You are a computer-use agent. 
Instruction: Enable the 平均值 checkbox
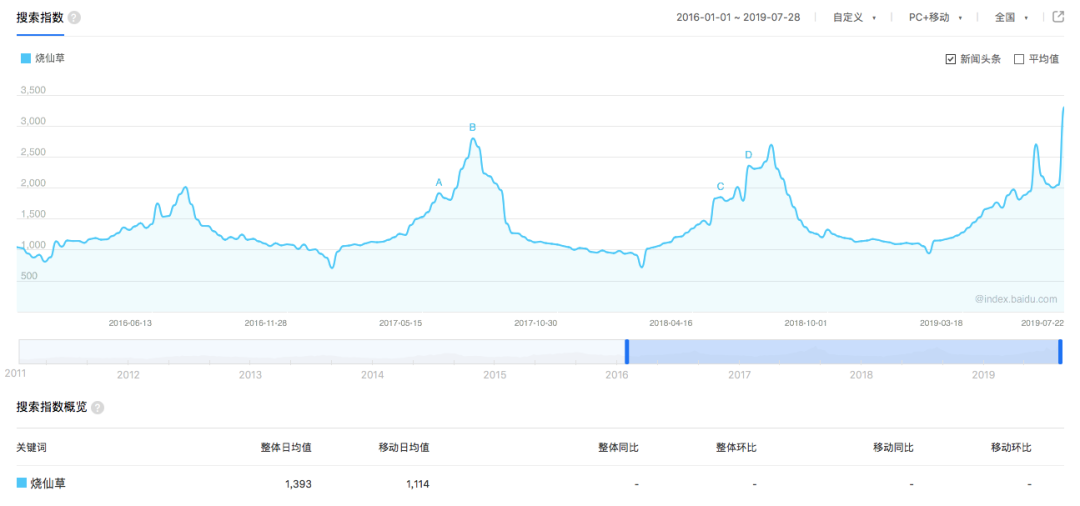click(1019, 59)
